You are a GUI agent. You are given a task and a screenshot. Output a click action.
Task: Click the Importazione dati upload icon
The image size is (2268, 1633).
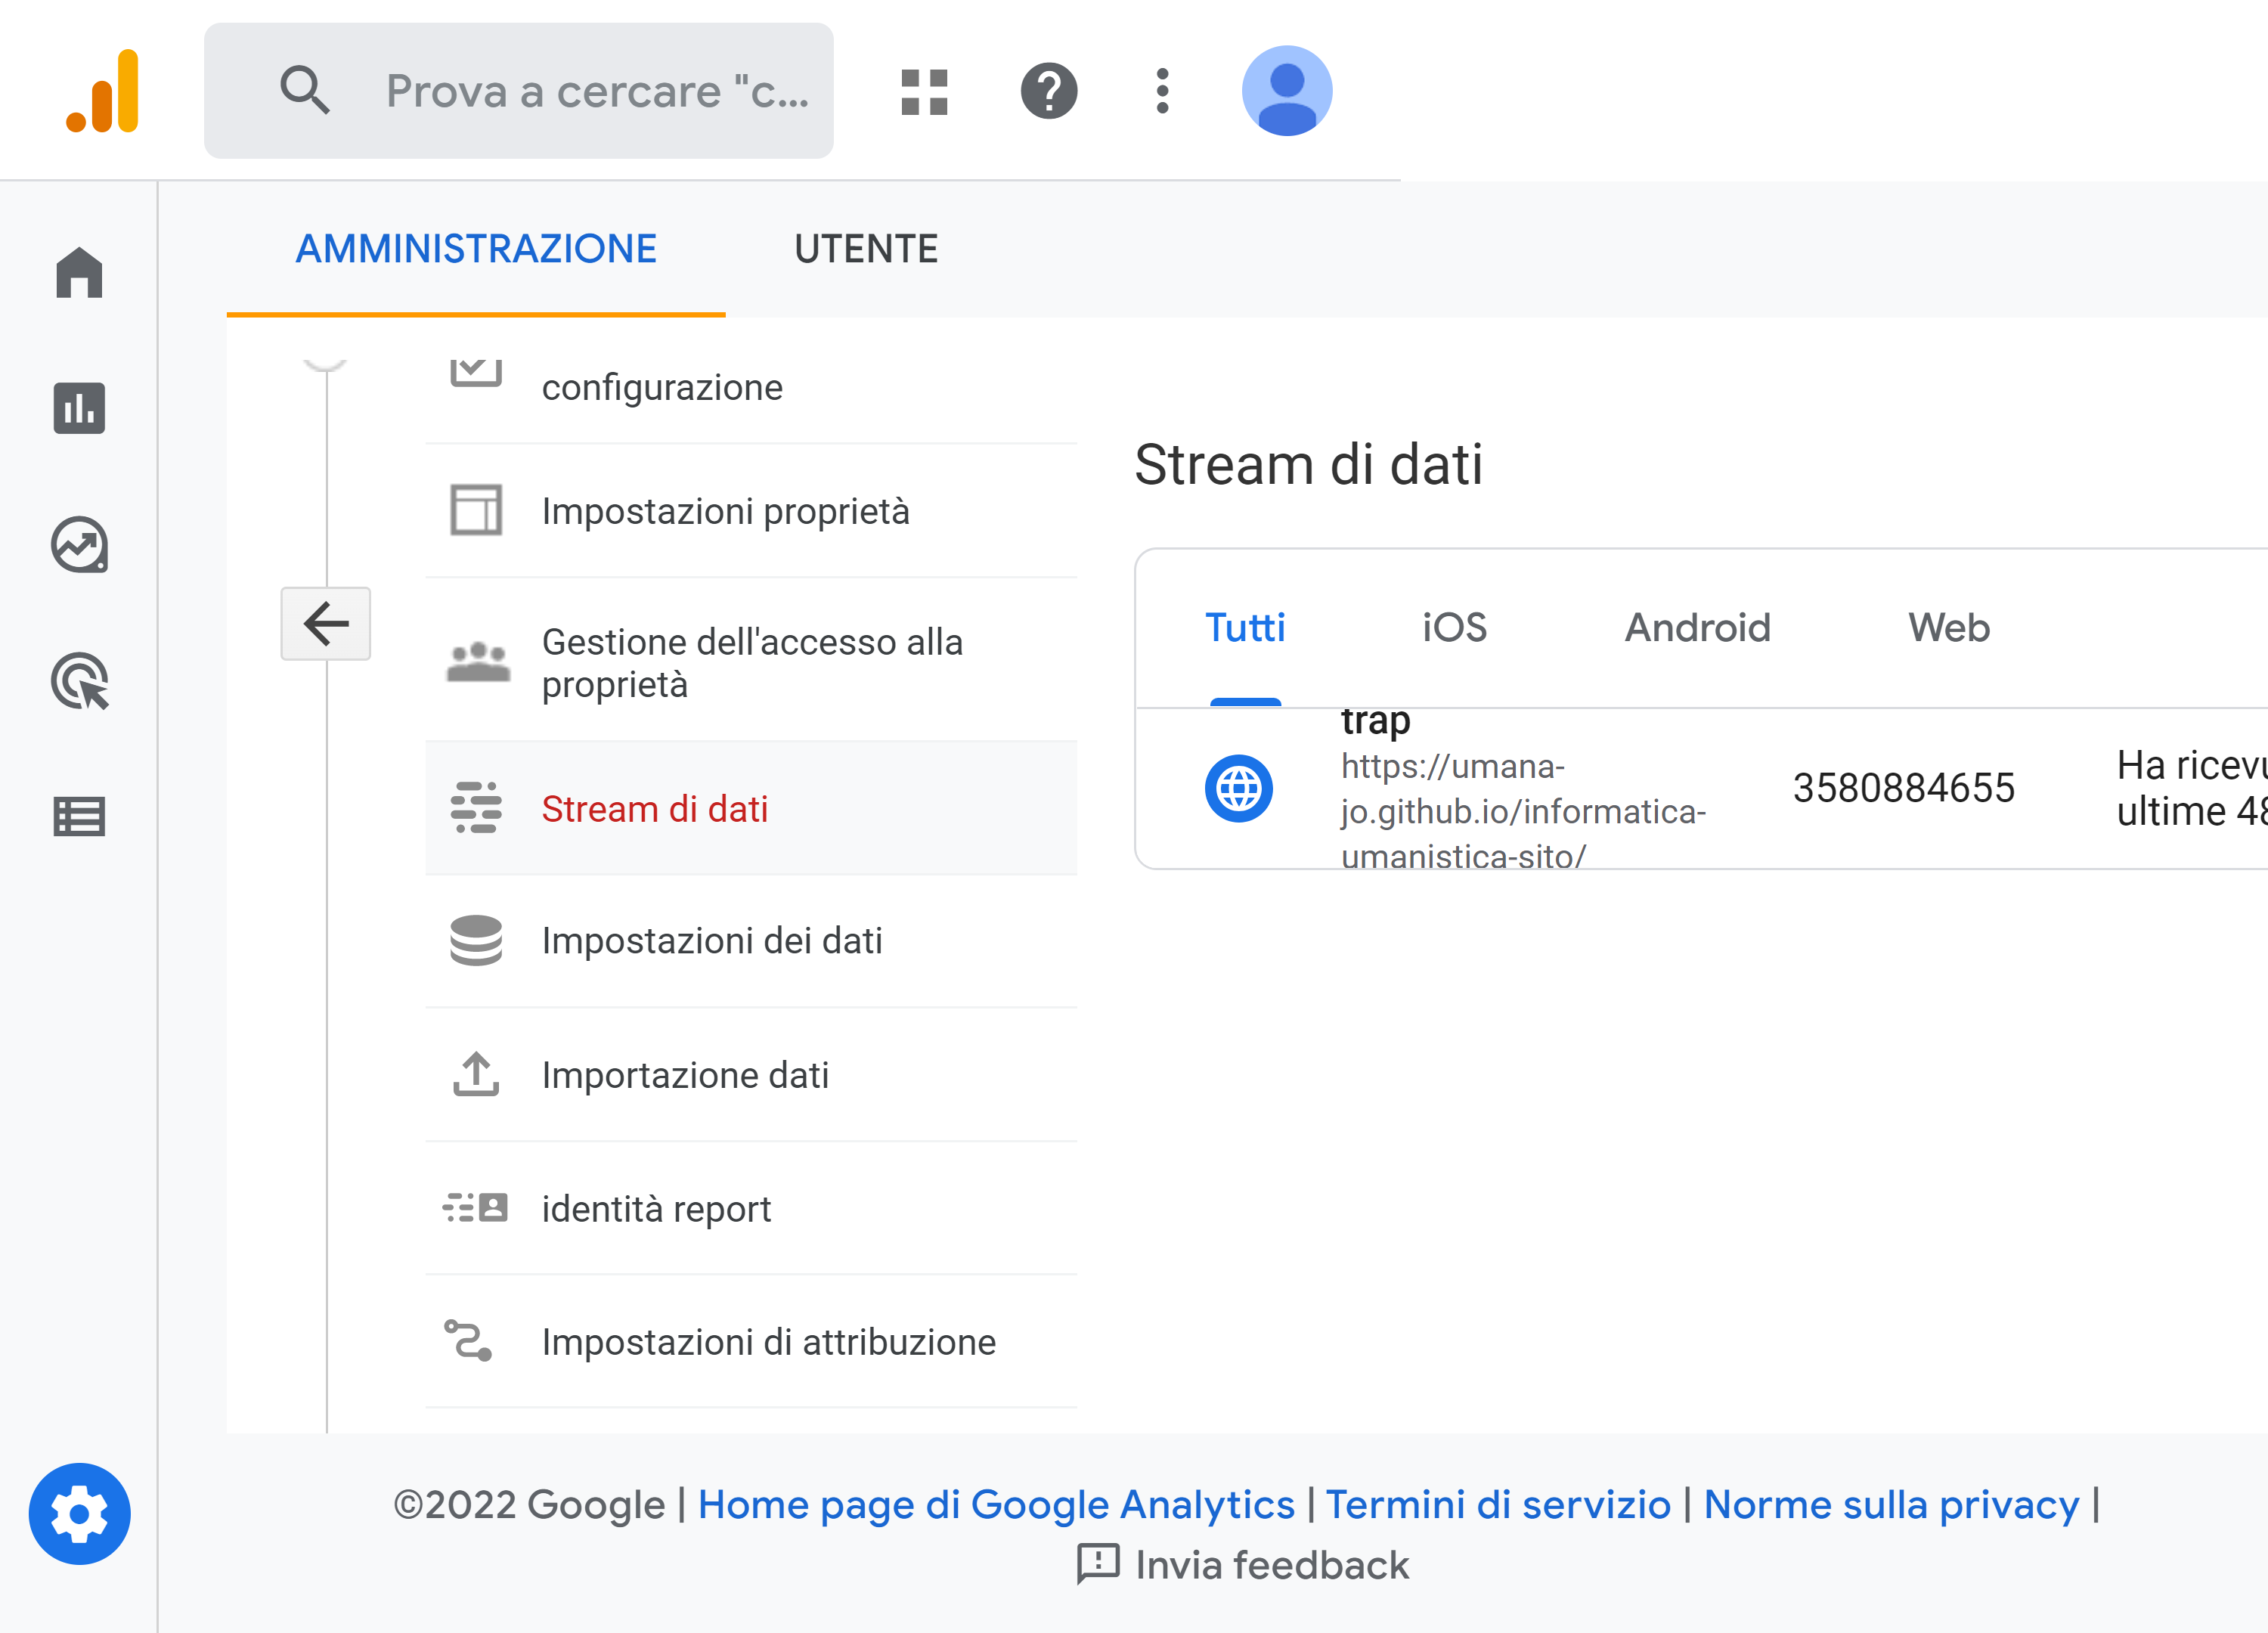point(476,1074)
